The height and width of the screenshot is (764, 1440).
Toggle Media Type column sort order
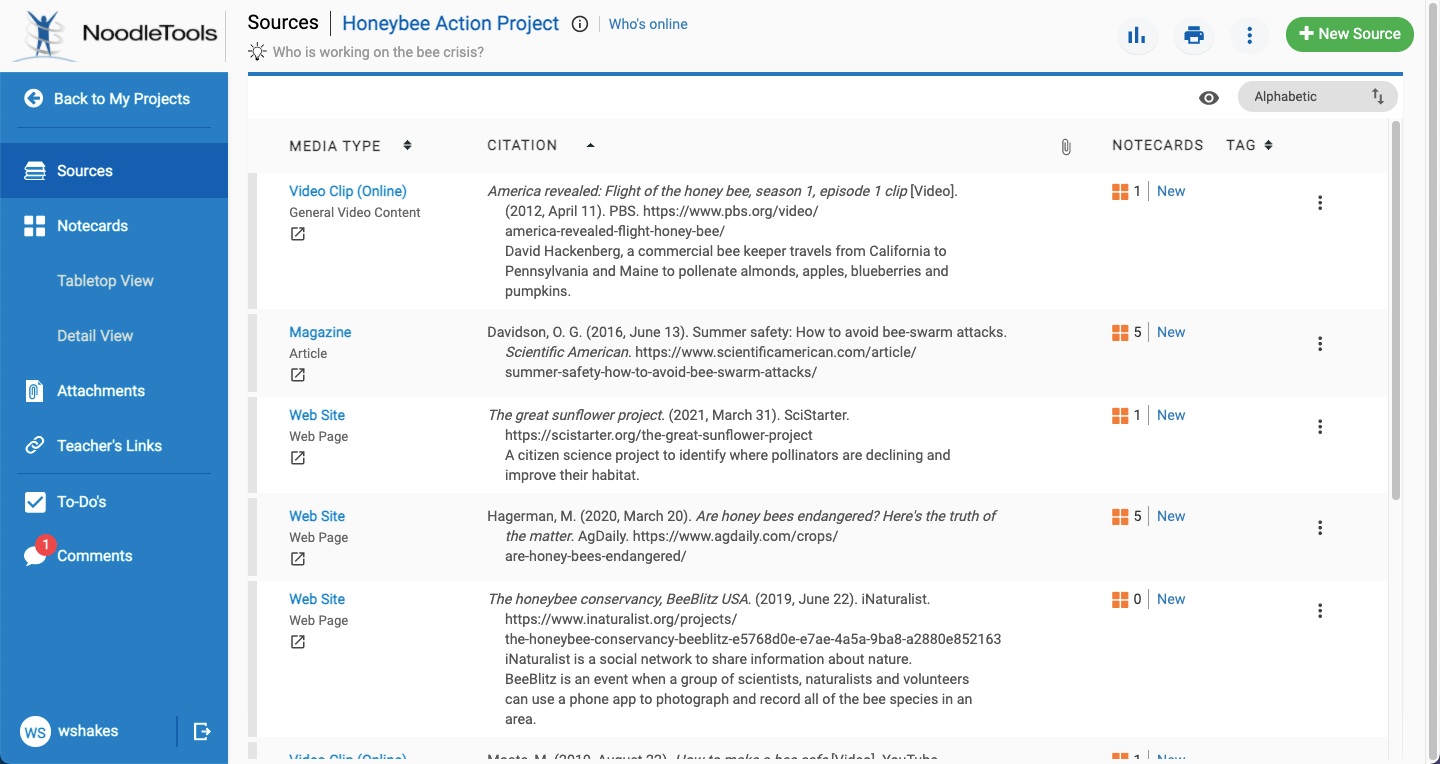tap(407, 146)
